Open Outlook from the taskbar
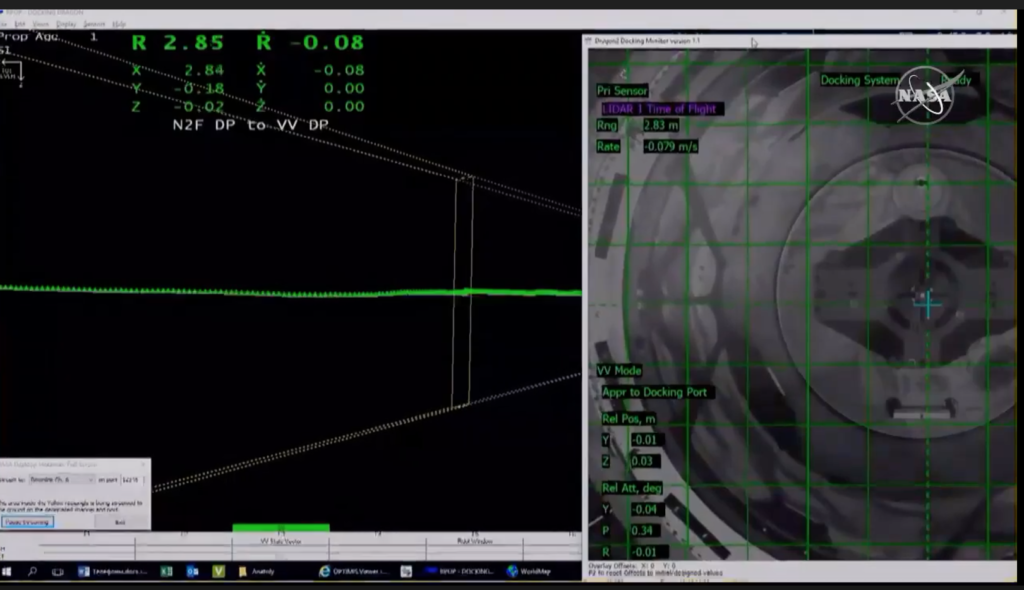This screenshot has width=1024, height=590. (193, 572)
